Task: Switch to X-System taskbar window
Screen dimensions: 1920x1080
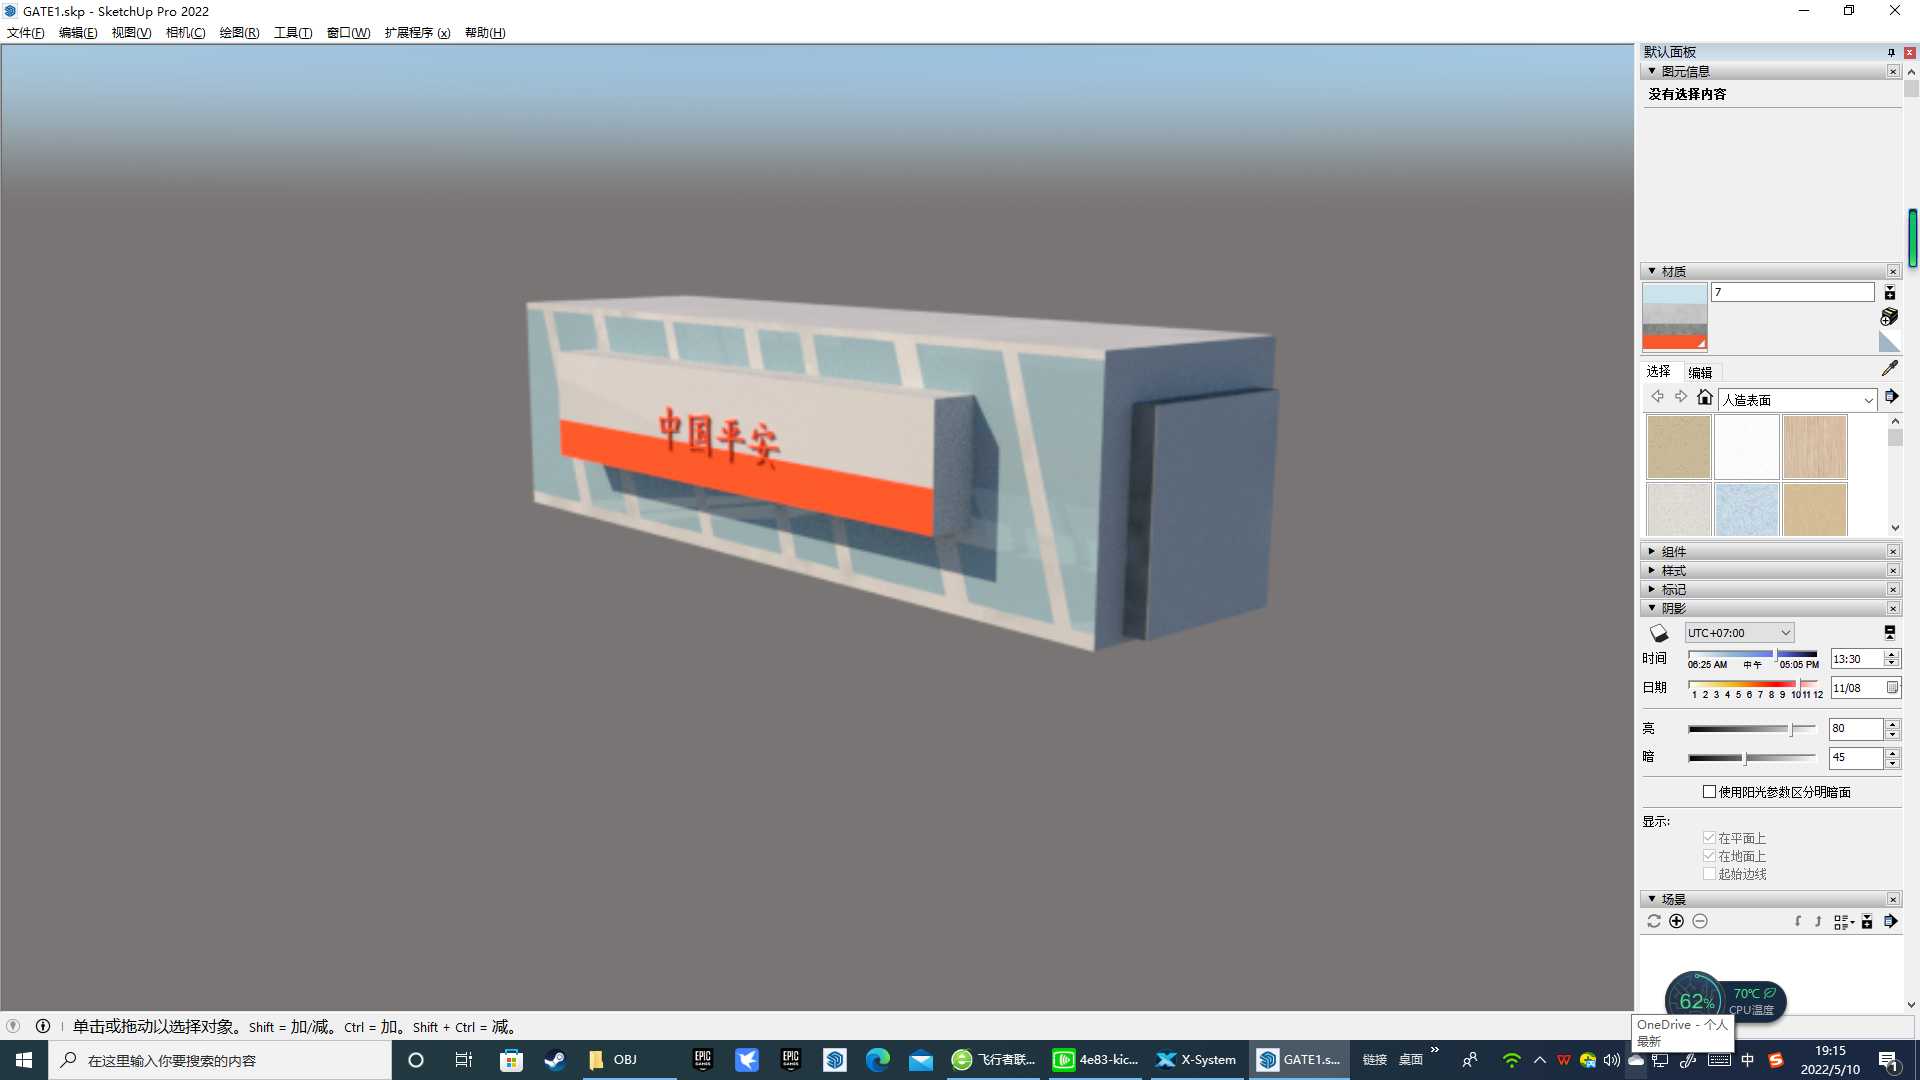Action: [1196, 1060]
